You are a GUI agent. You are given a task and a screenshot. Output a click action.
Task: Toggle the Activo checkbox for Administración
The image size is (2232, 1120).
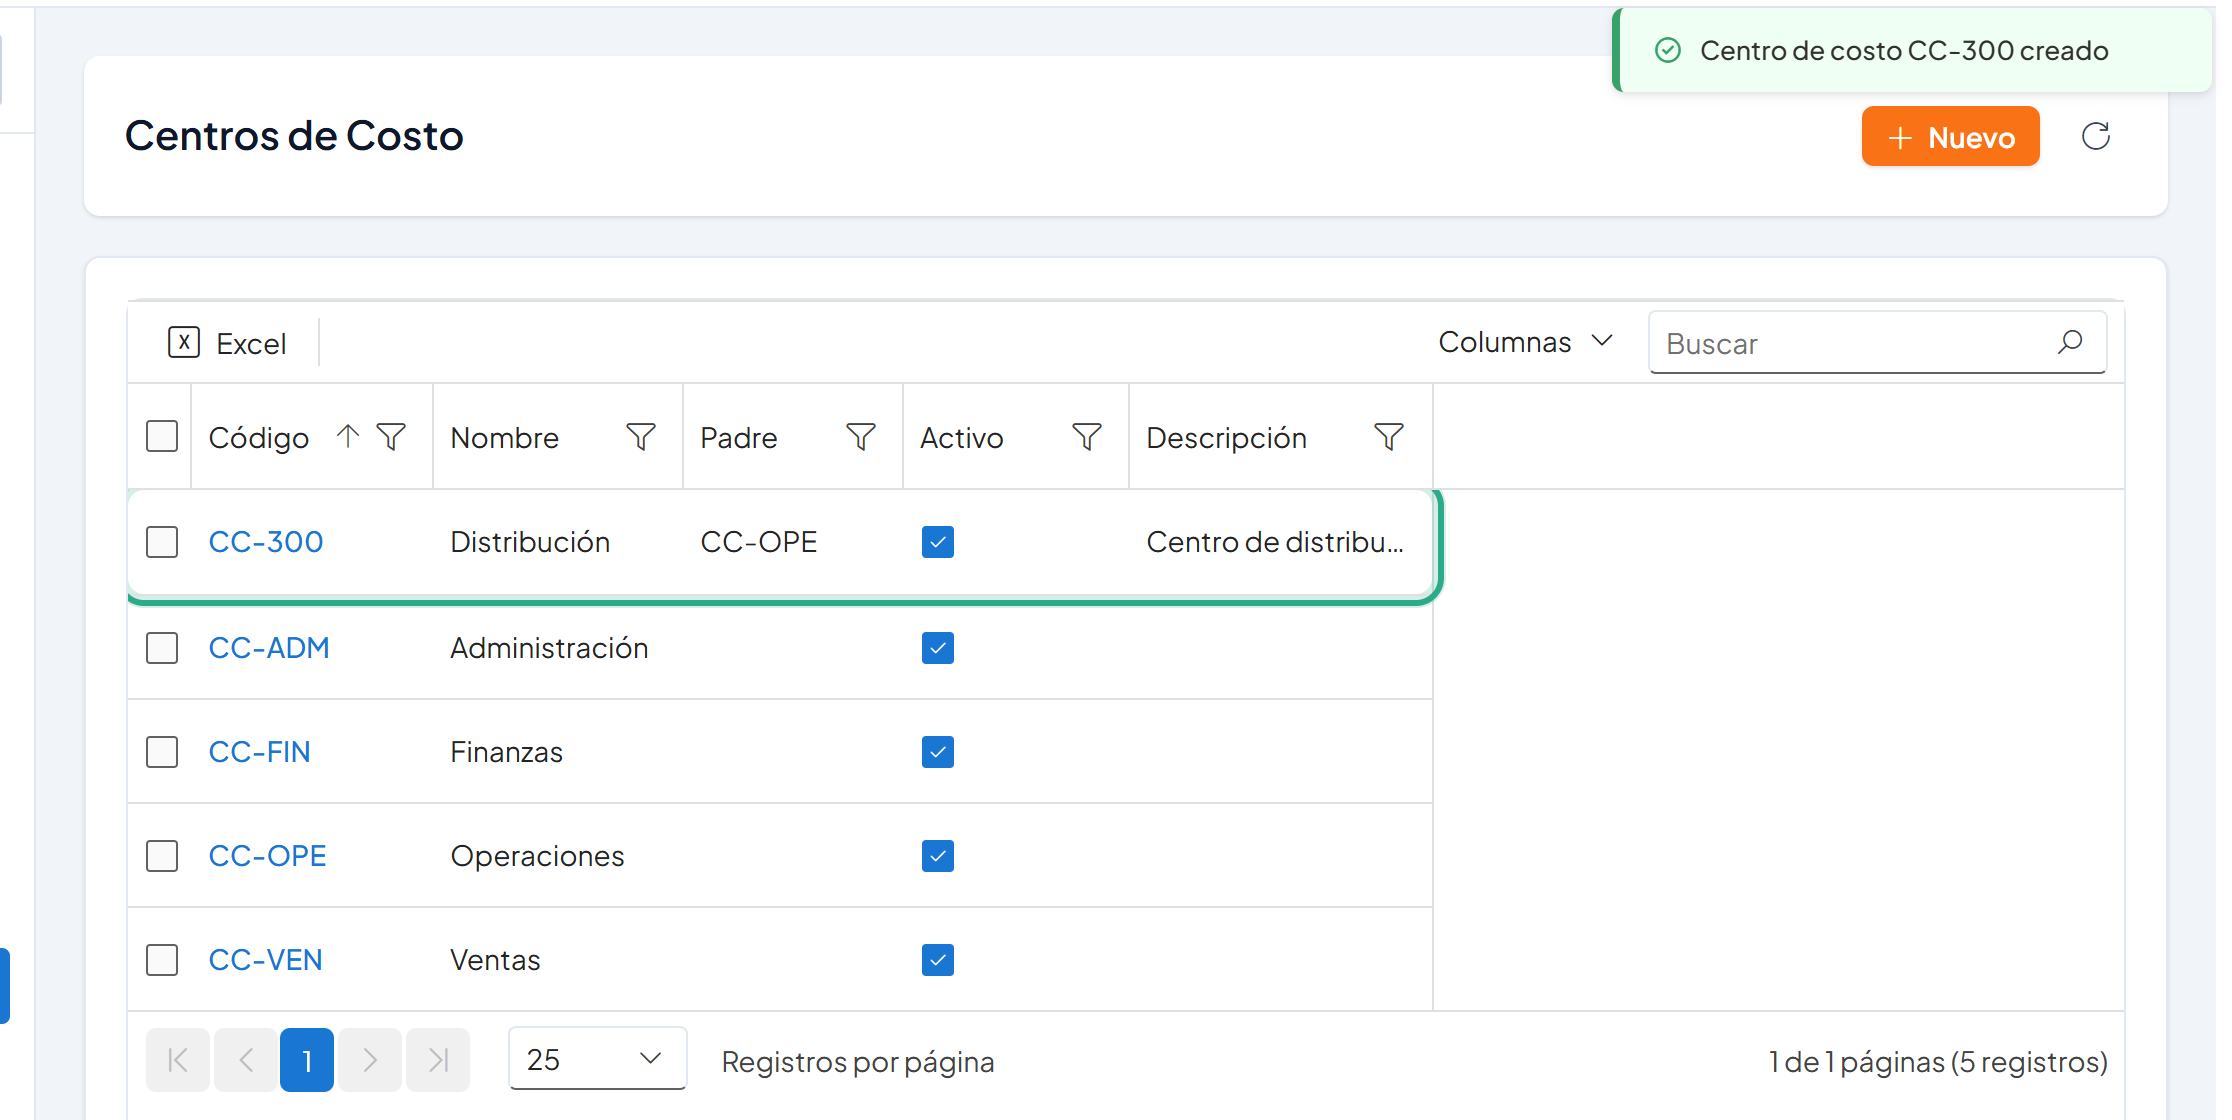pyautogui.click(x=938, y=648)
